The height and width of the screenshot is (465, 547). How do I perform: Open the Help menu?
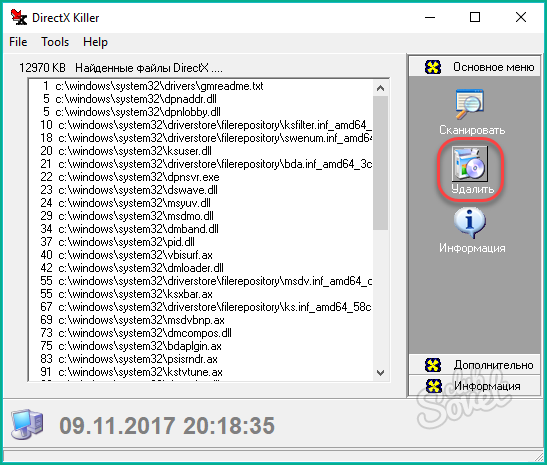click(95, 42)
